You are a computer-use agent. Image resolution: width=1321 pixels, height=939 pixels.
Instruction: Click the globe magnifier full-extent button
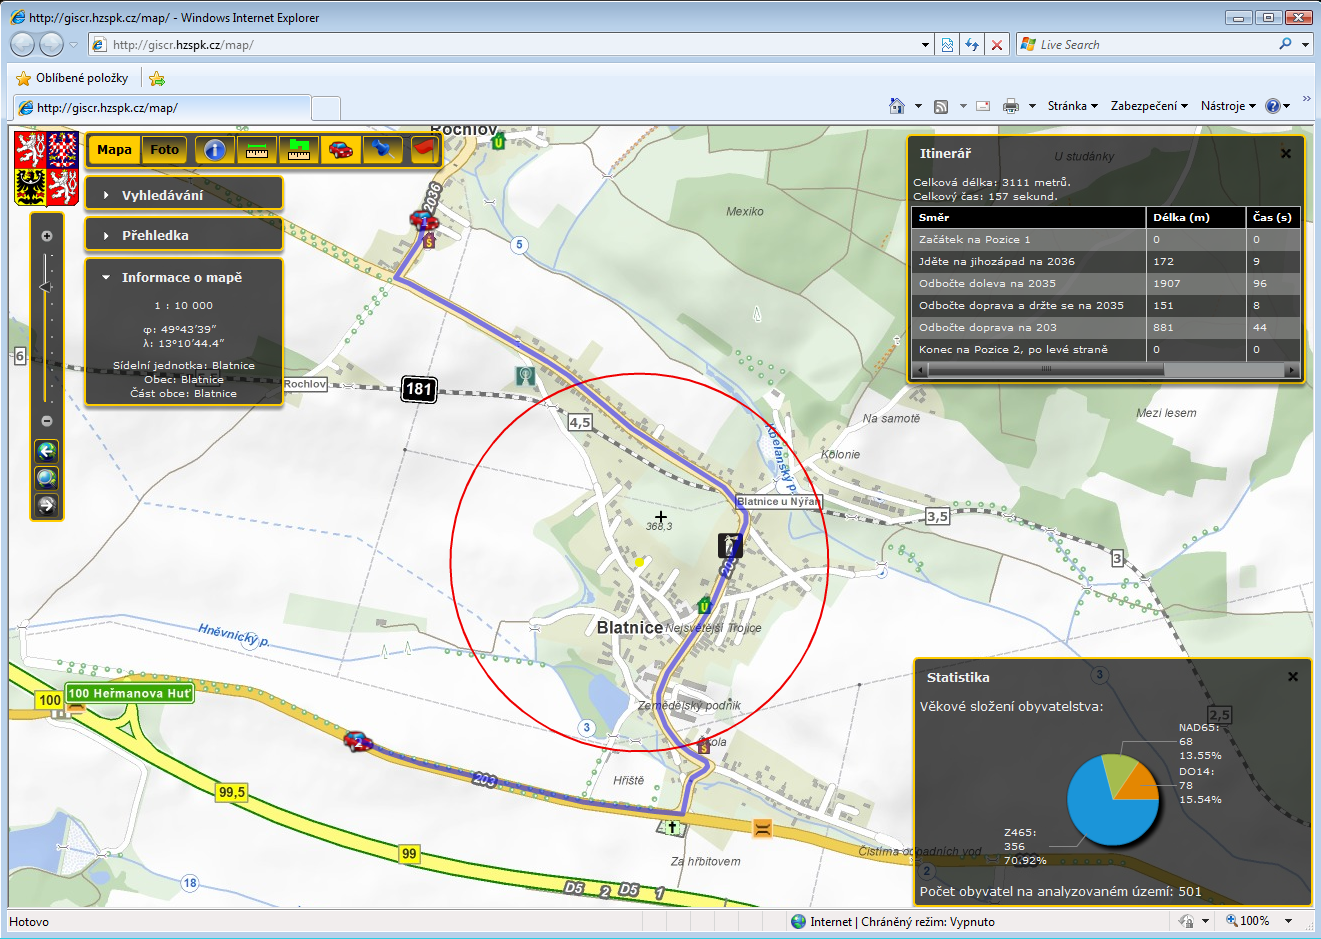coord(46,478)
